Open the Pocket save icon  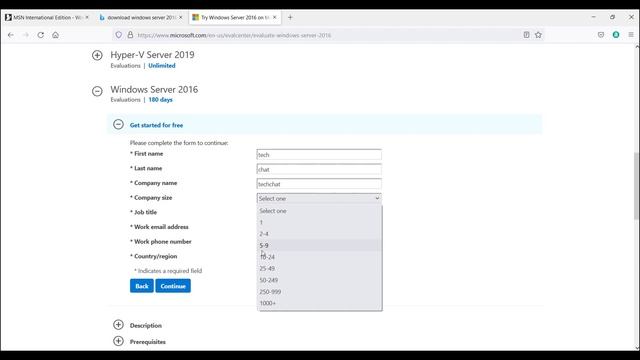point(601,35)
